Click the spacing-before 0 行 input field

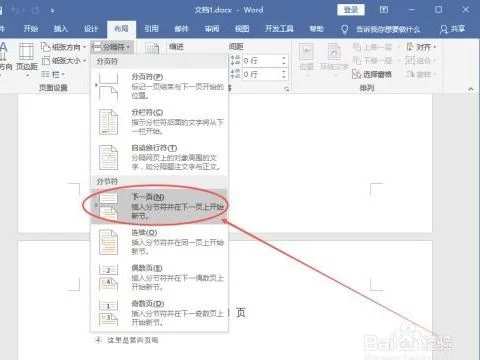tap(261, 61)
